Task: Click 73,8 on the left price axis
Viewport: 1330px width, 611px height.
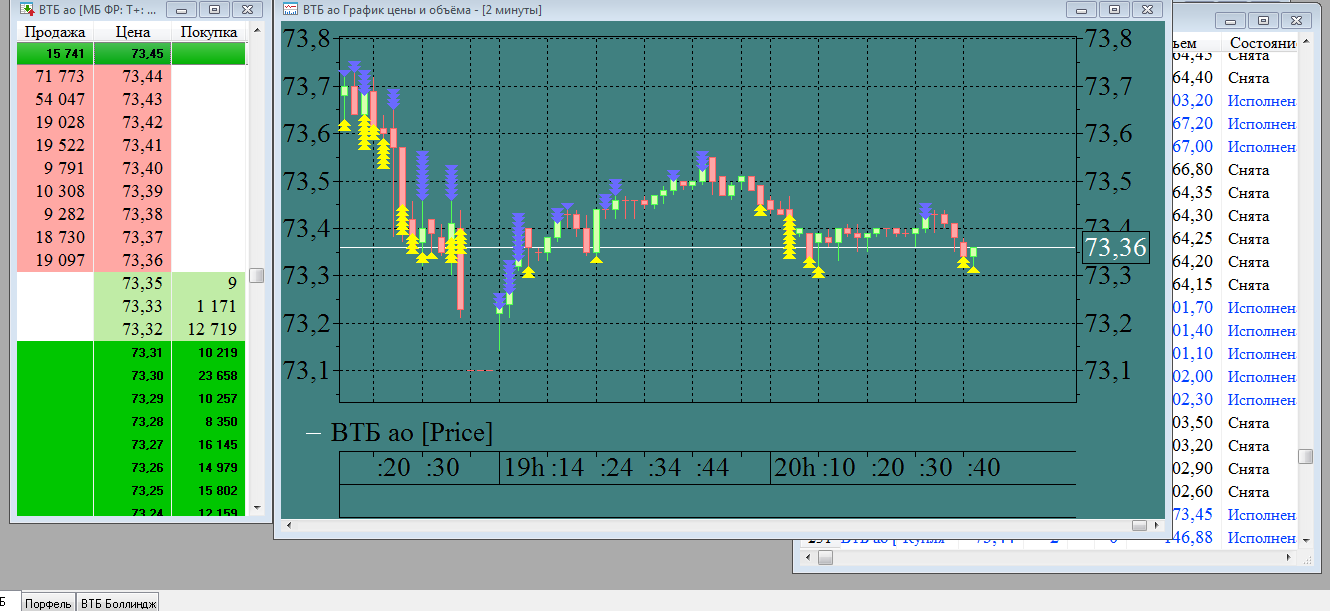Action: tap(307, 39)
